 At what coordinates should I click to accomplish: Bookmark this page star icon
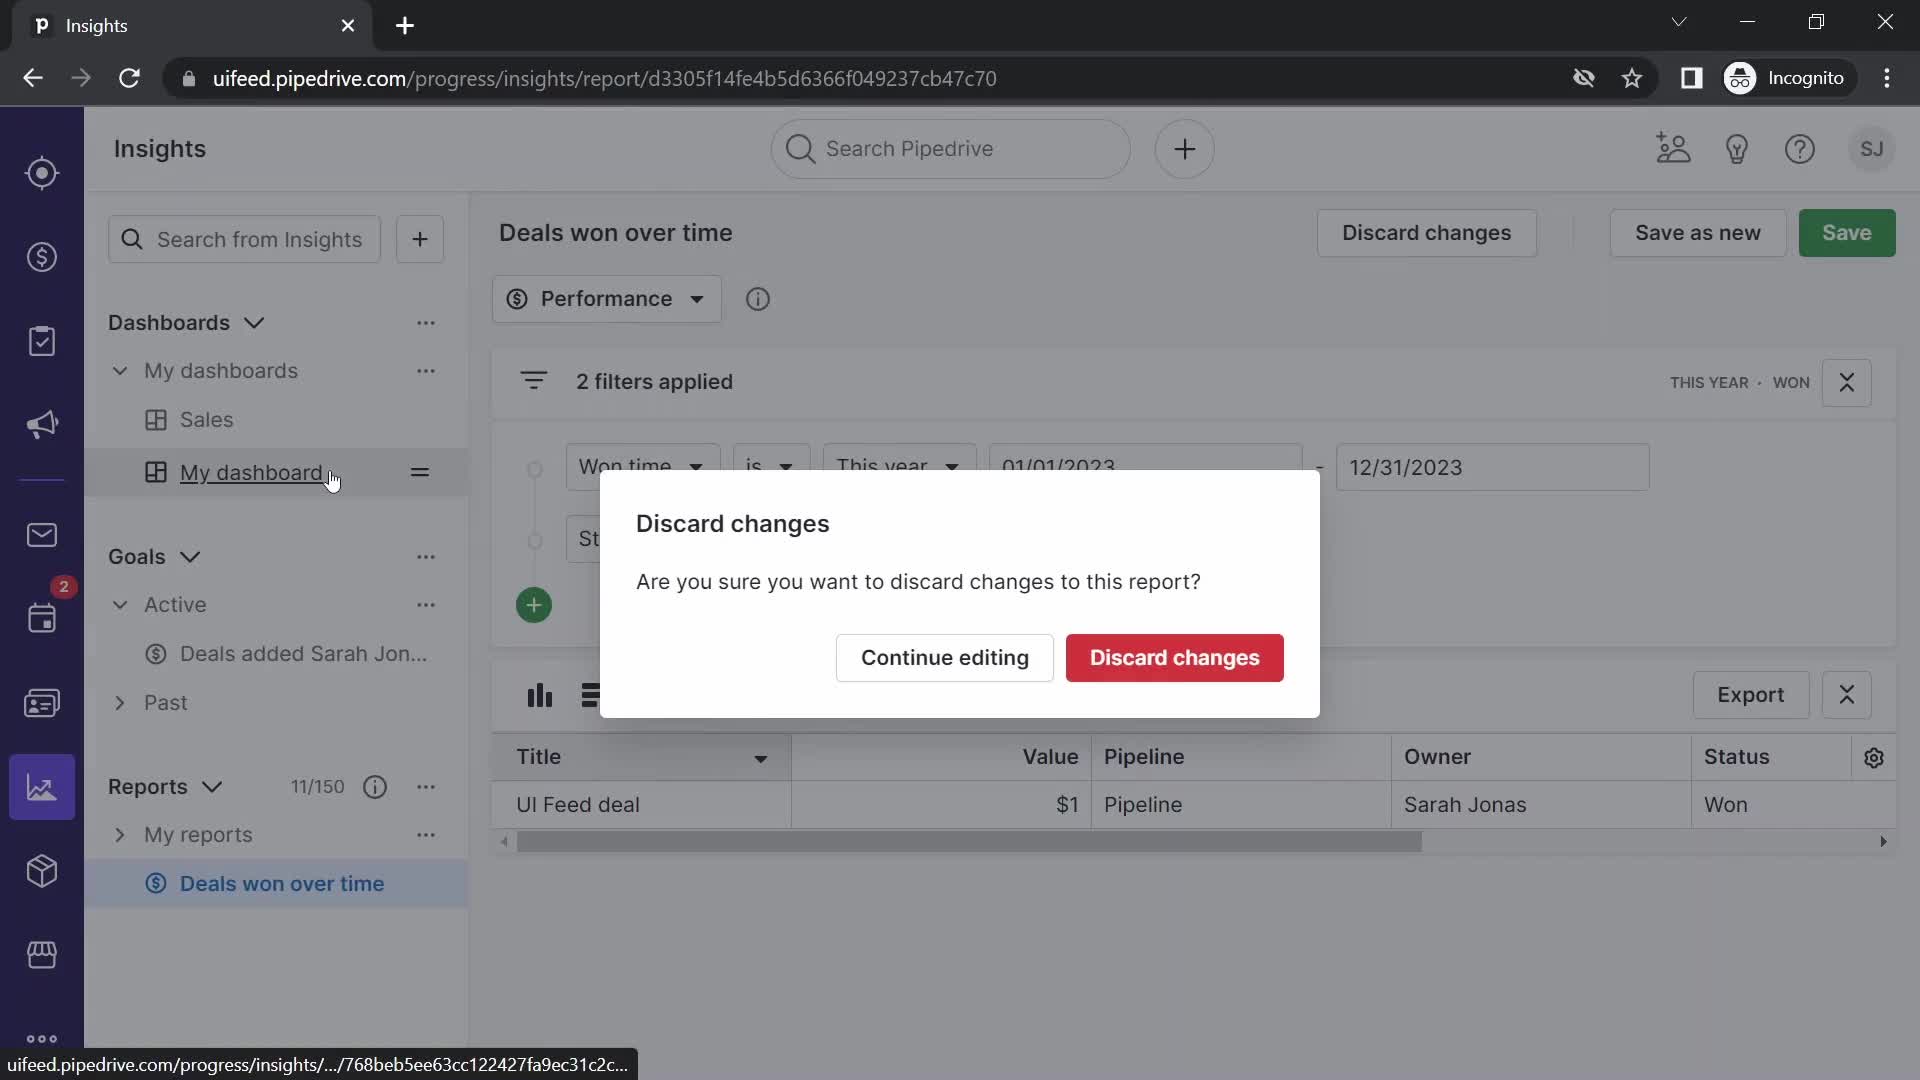[1632, 78]
